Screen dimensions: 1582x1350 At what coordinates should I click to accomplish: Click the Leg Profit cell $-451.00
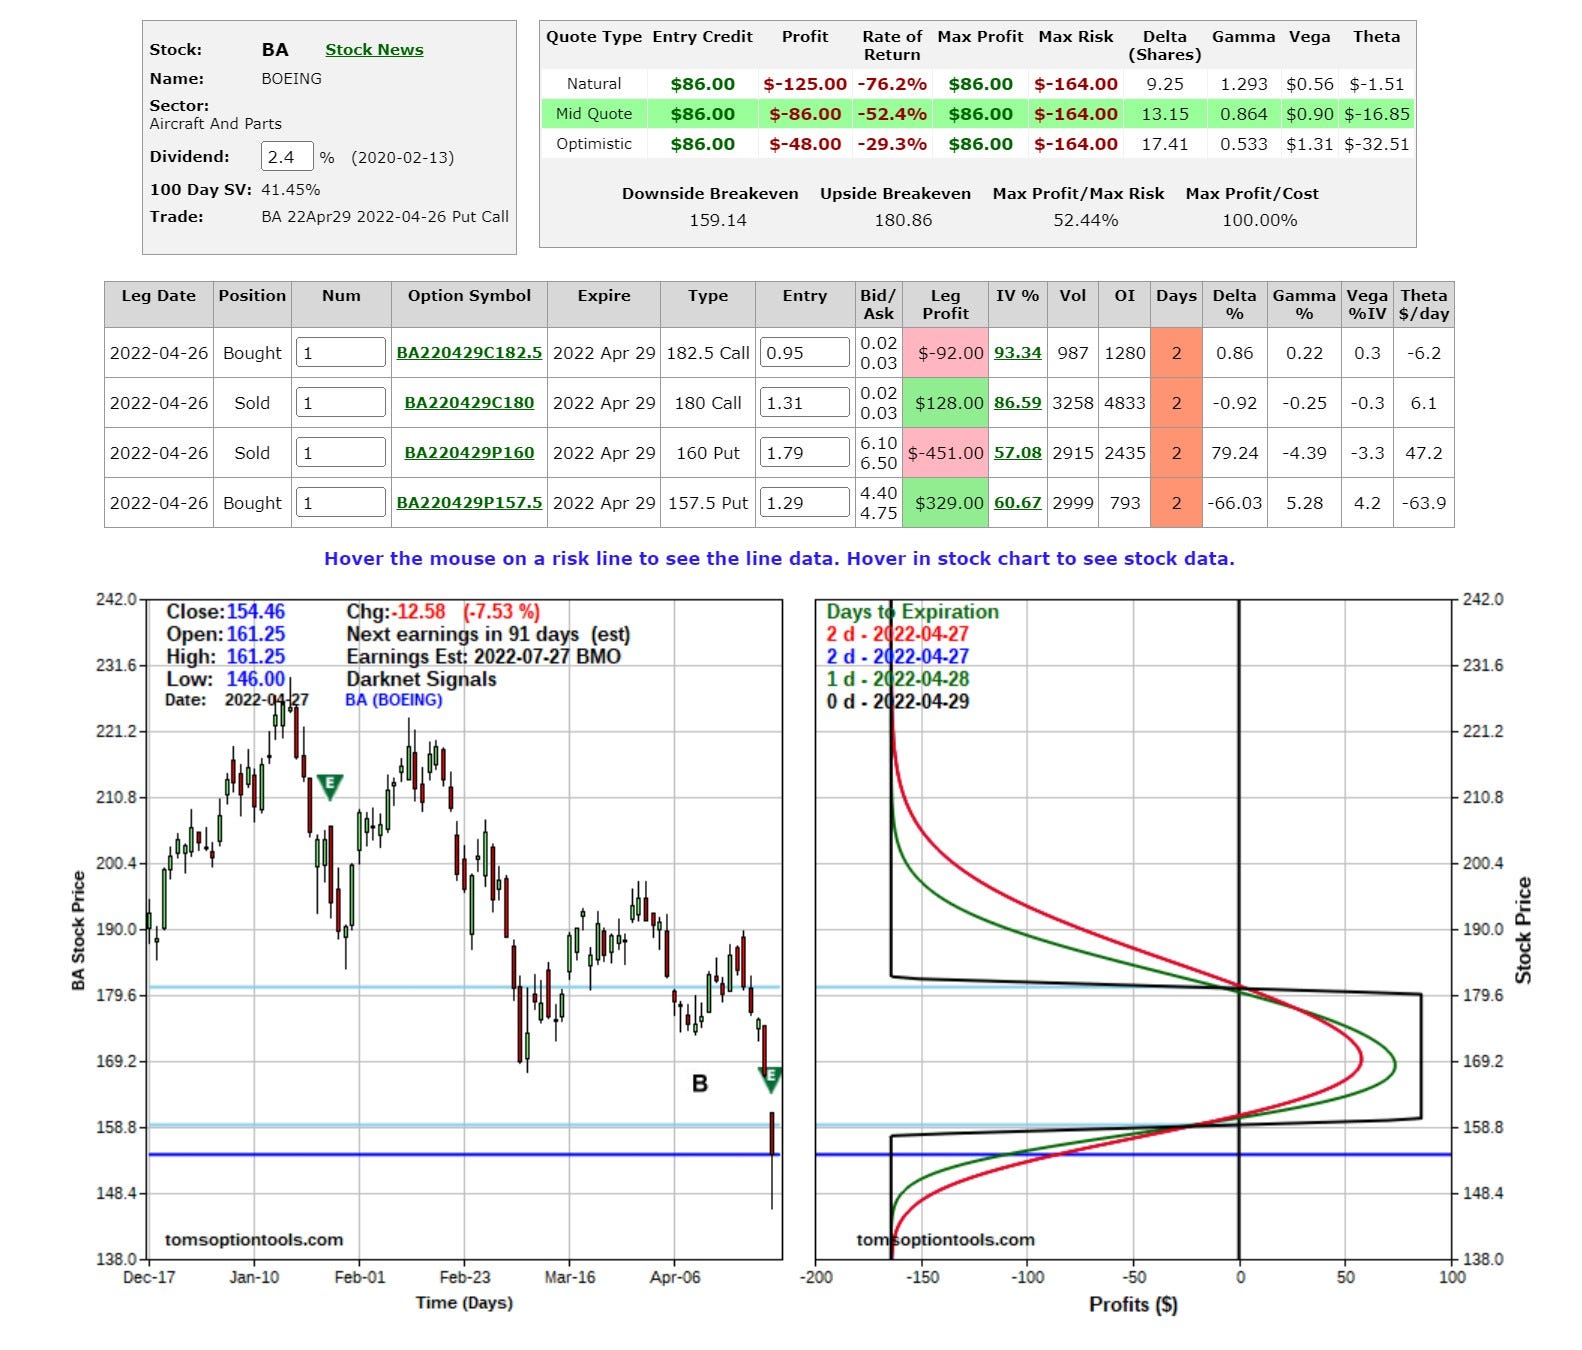click(945, 453)
